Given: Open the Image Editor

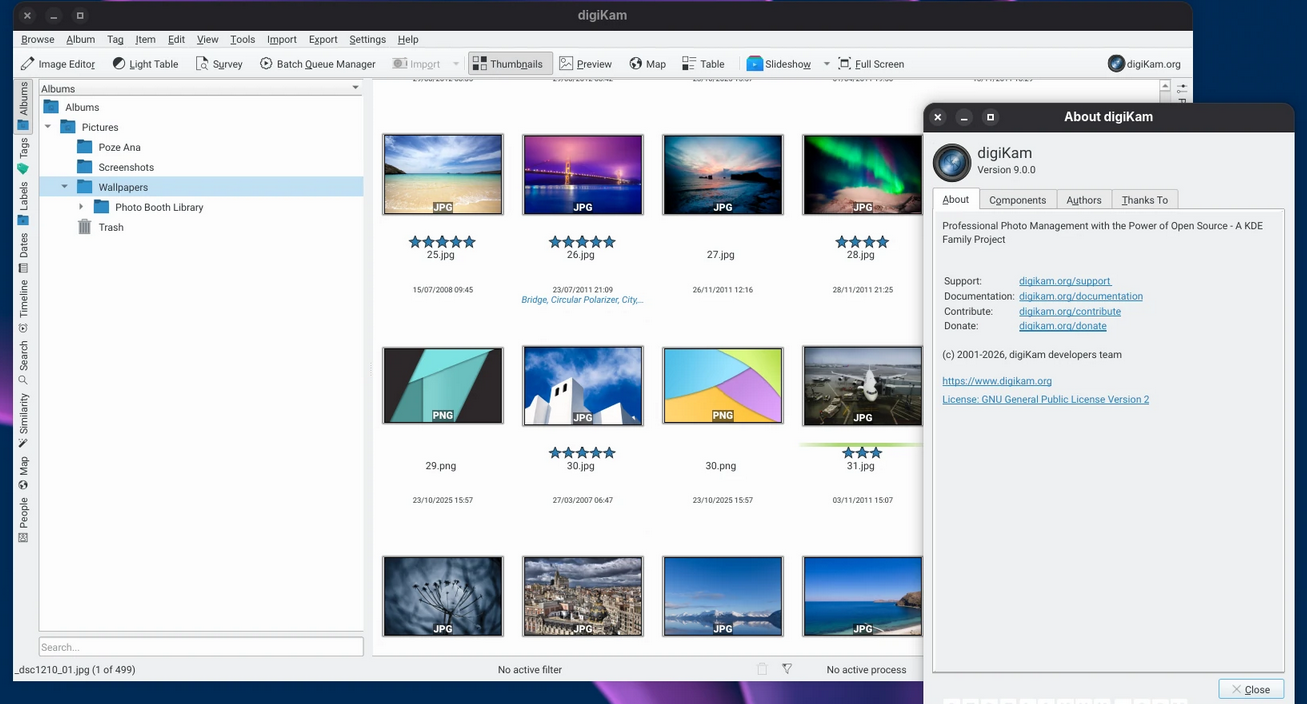Looking at the screenshot, I should click(57, 63).
